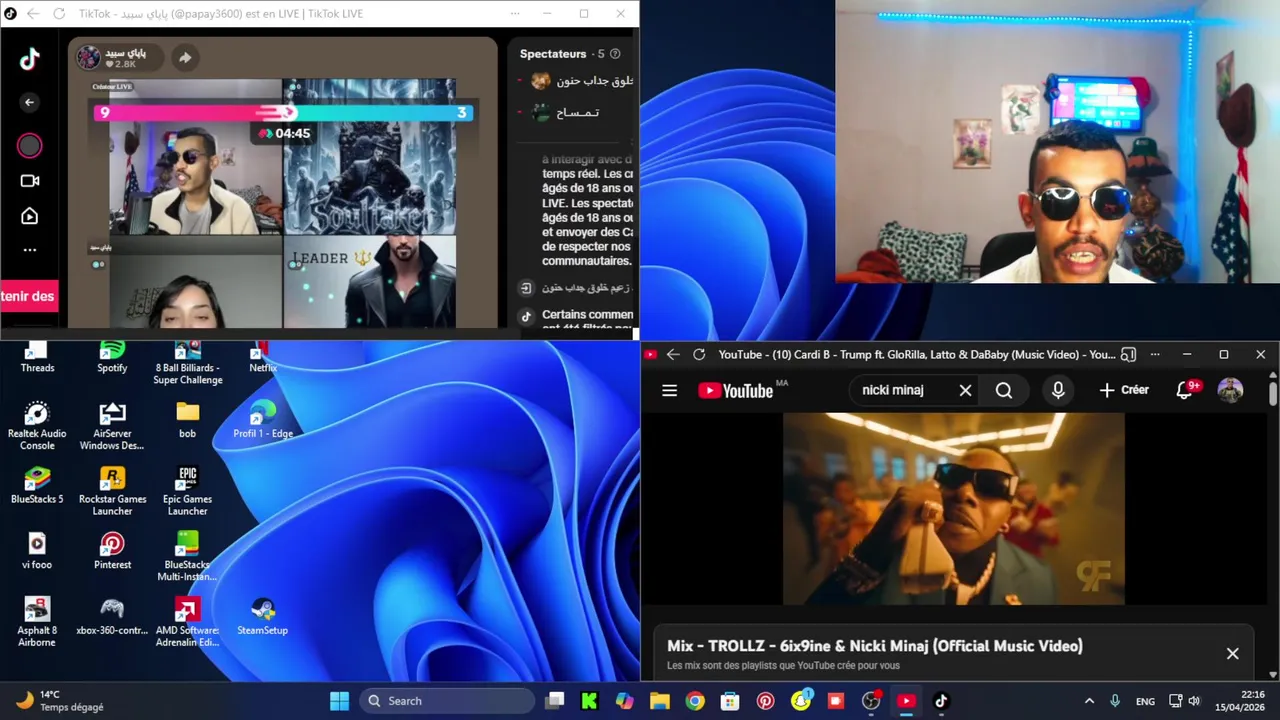Screen dimensions: 1280x720
Task: Open the LIVE play icon in TikTok sidebar
Action: click(x=30, y=216)
